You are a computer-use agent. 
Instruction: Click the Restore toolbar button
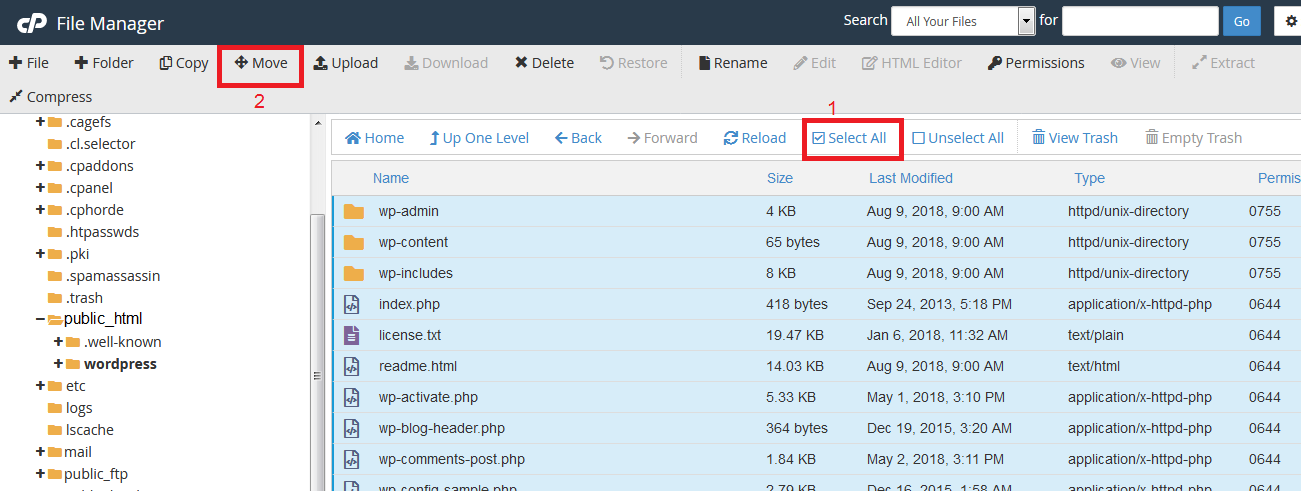point(633,63)
